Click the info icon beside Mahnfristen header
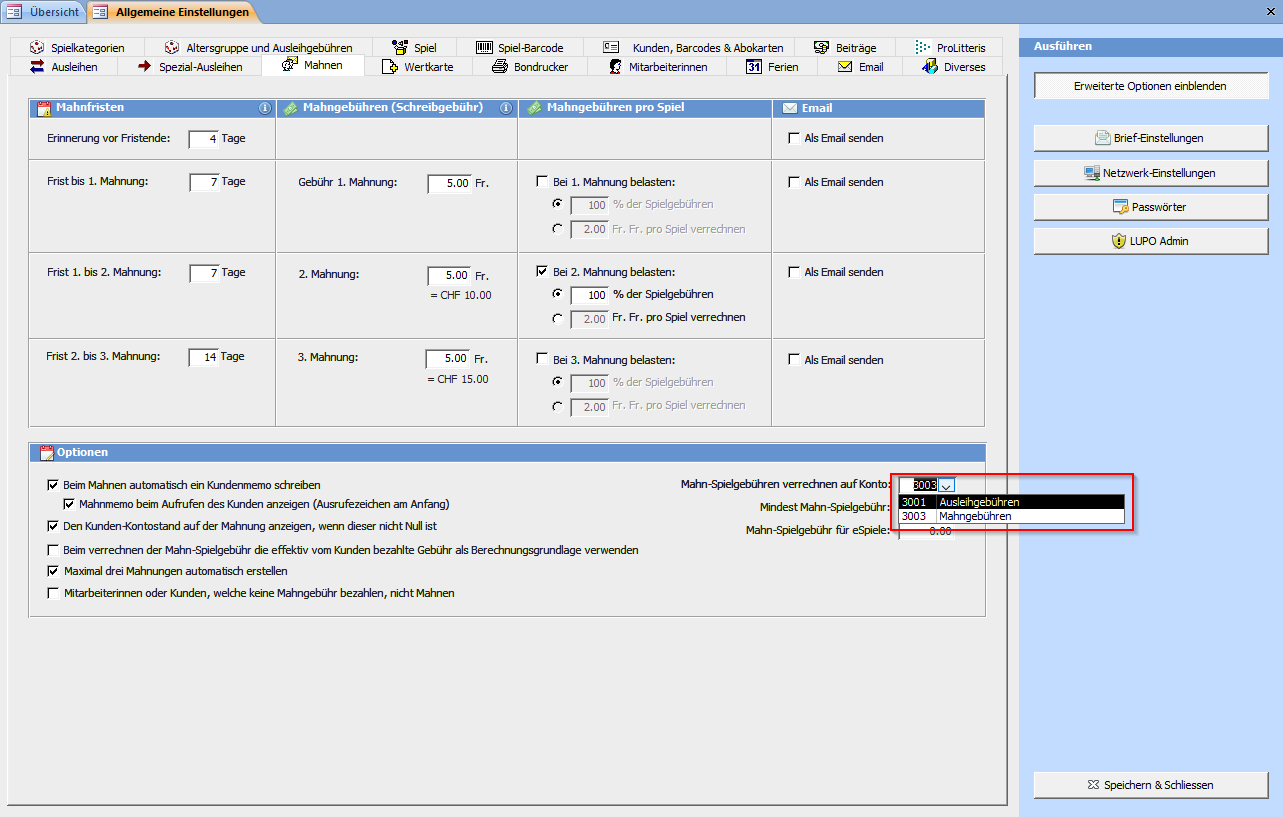This screenshot has height=817, width=1283. click(x=265, y=108)
